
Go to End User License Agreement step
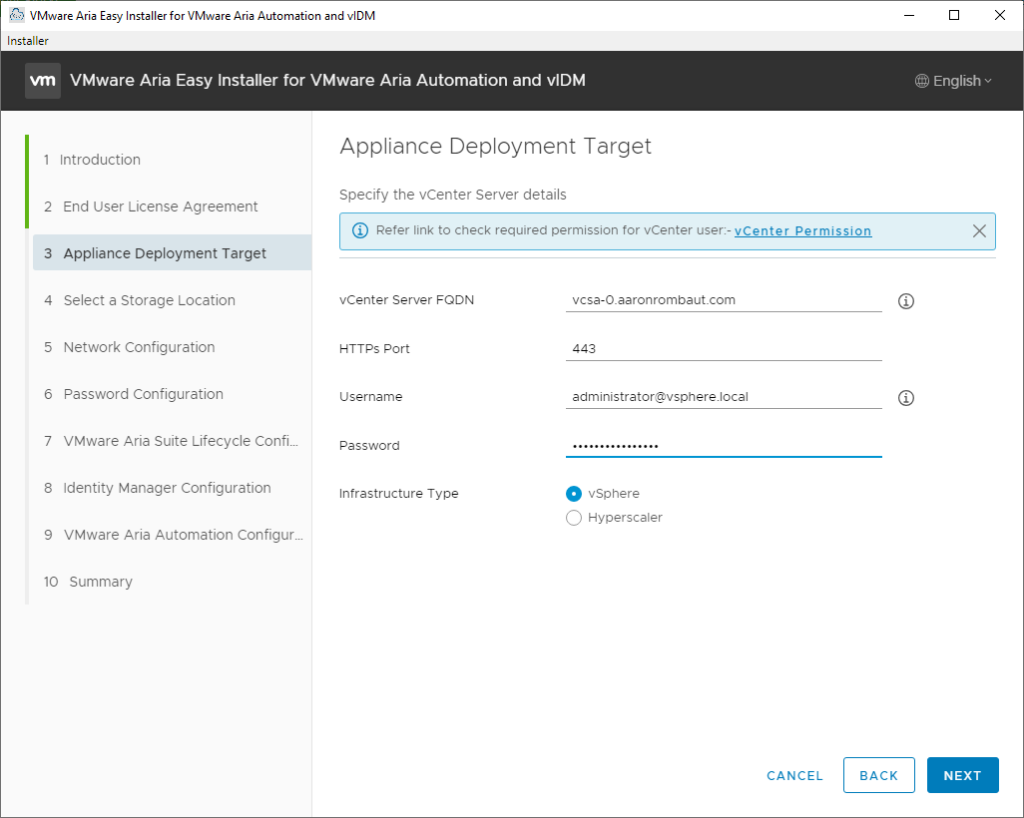coord(160,207)
